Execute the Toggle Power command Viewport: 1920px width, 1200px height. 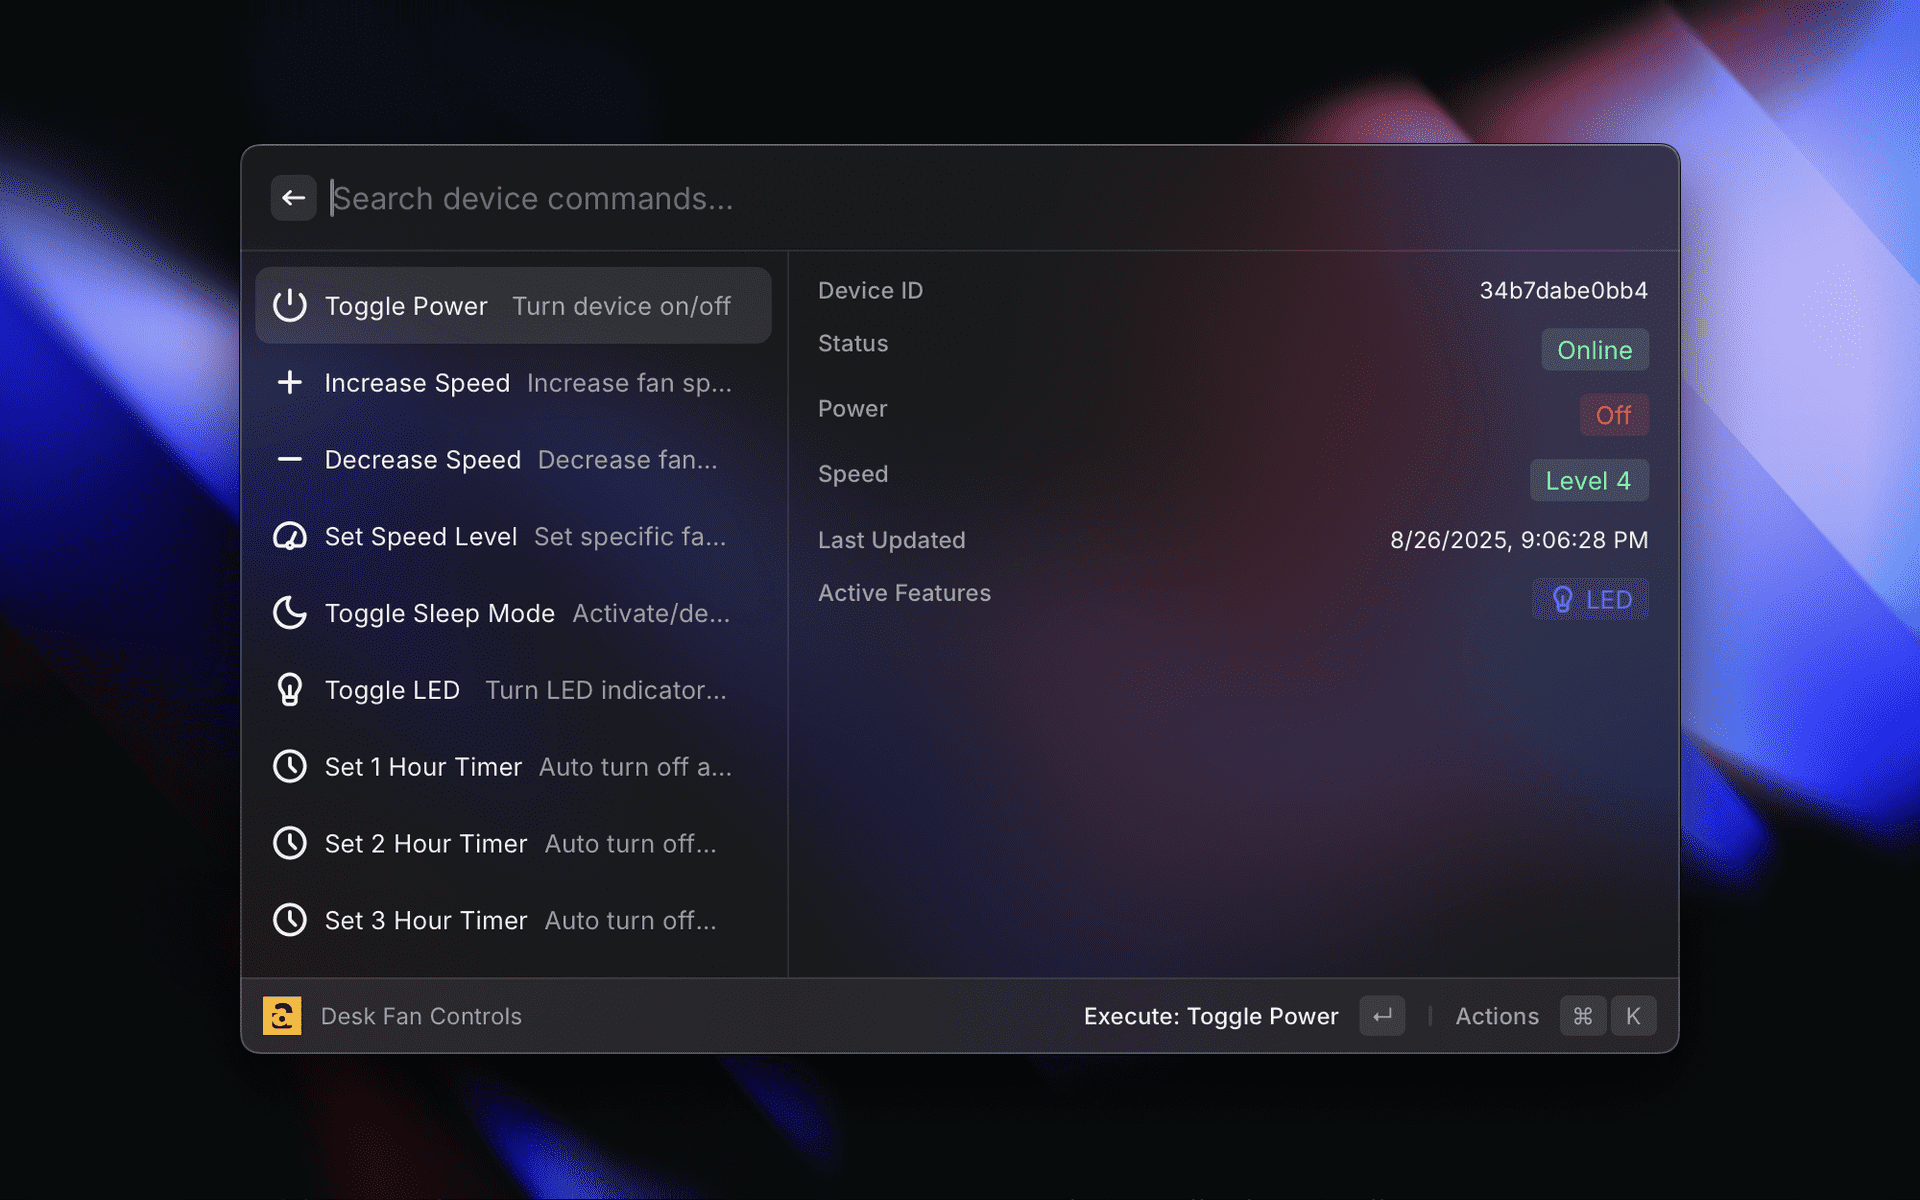pyautogui.click(x=1210, y=1015)
